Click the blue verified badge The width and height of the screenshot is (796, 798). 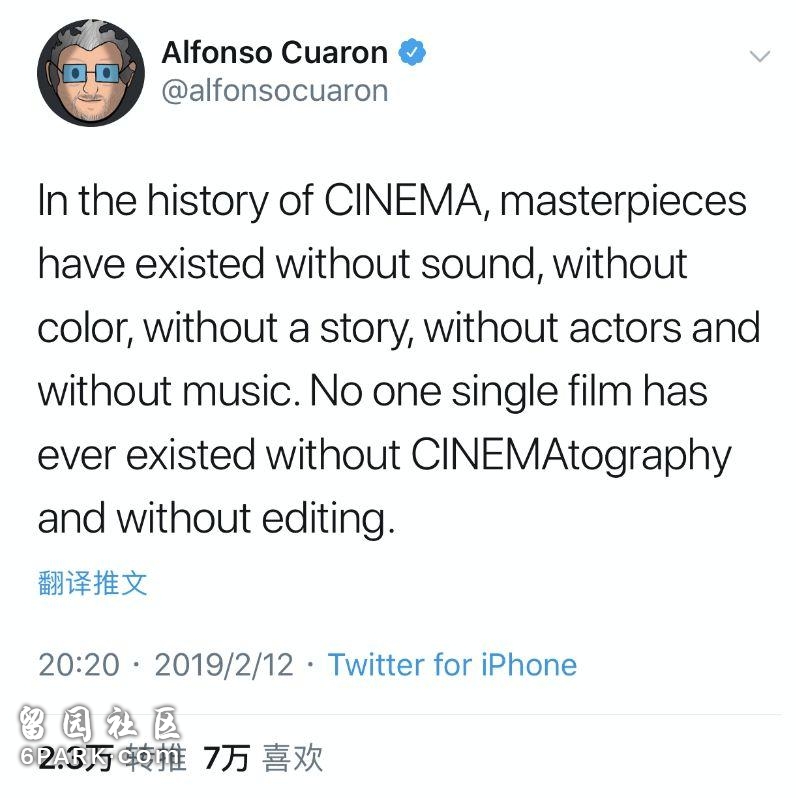coord(412,52)
